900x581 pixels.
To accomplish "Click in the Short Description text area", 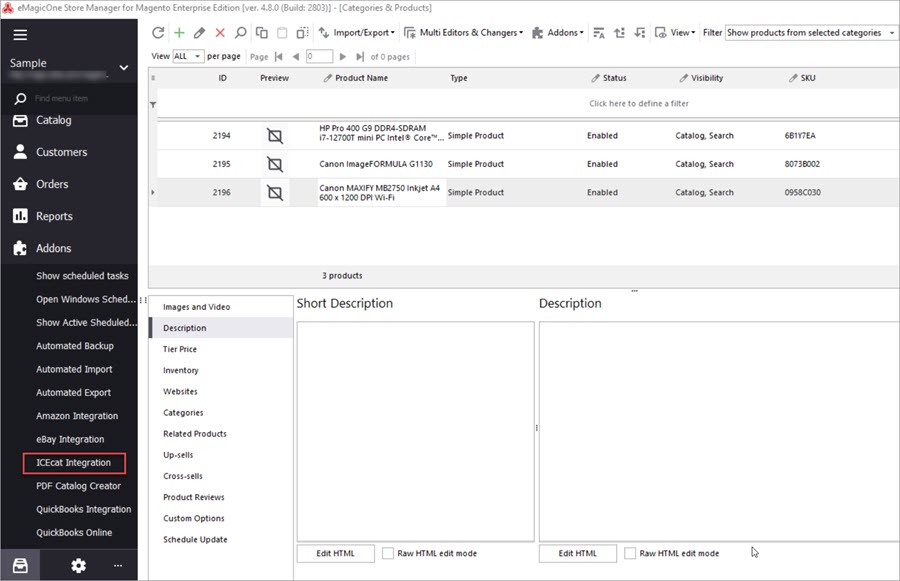I will [x=416, y=431].
